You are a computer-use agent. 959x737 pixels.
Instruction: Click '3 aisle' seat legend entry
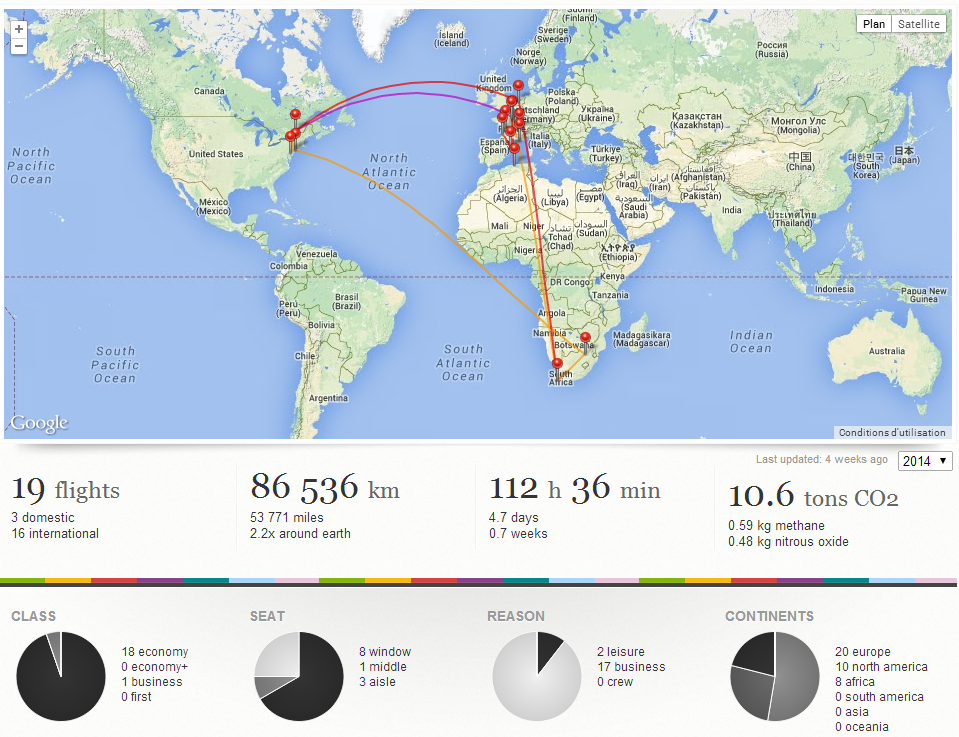(377, 681)
